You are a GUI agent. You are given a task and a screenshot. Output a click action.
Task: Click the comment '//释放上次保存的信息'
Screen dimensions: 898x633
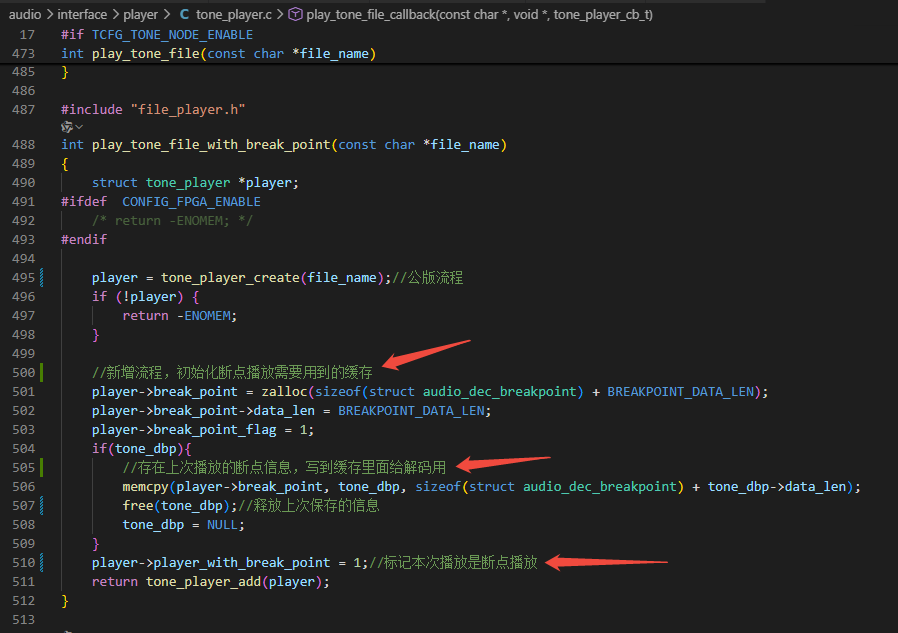(x=309, y=506)
